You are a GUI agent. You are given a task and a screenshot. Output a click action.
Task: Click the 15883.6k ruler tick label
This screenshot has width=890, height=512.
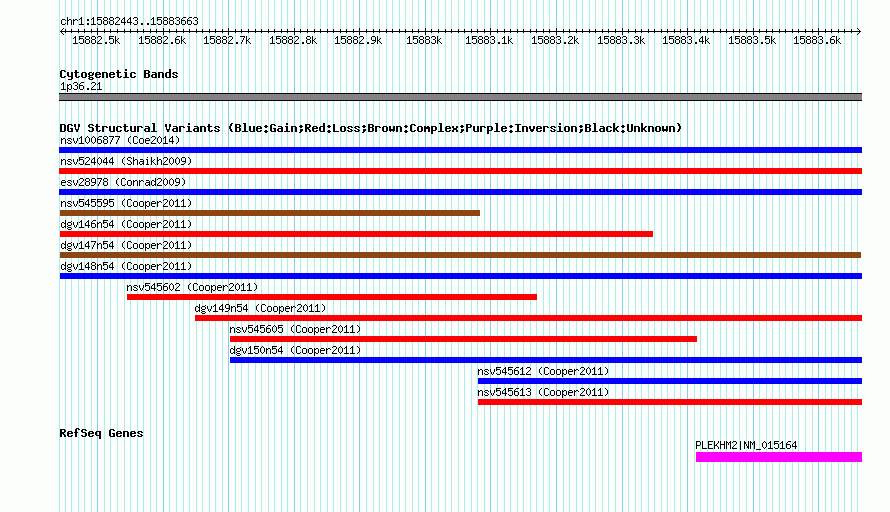pyautogui.click(x=817, y=40)
